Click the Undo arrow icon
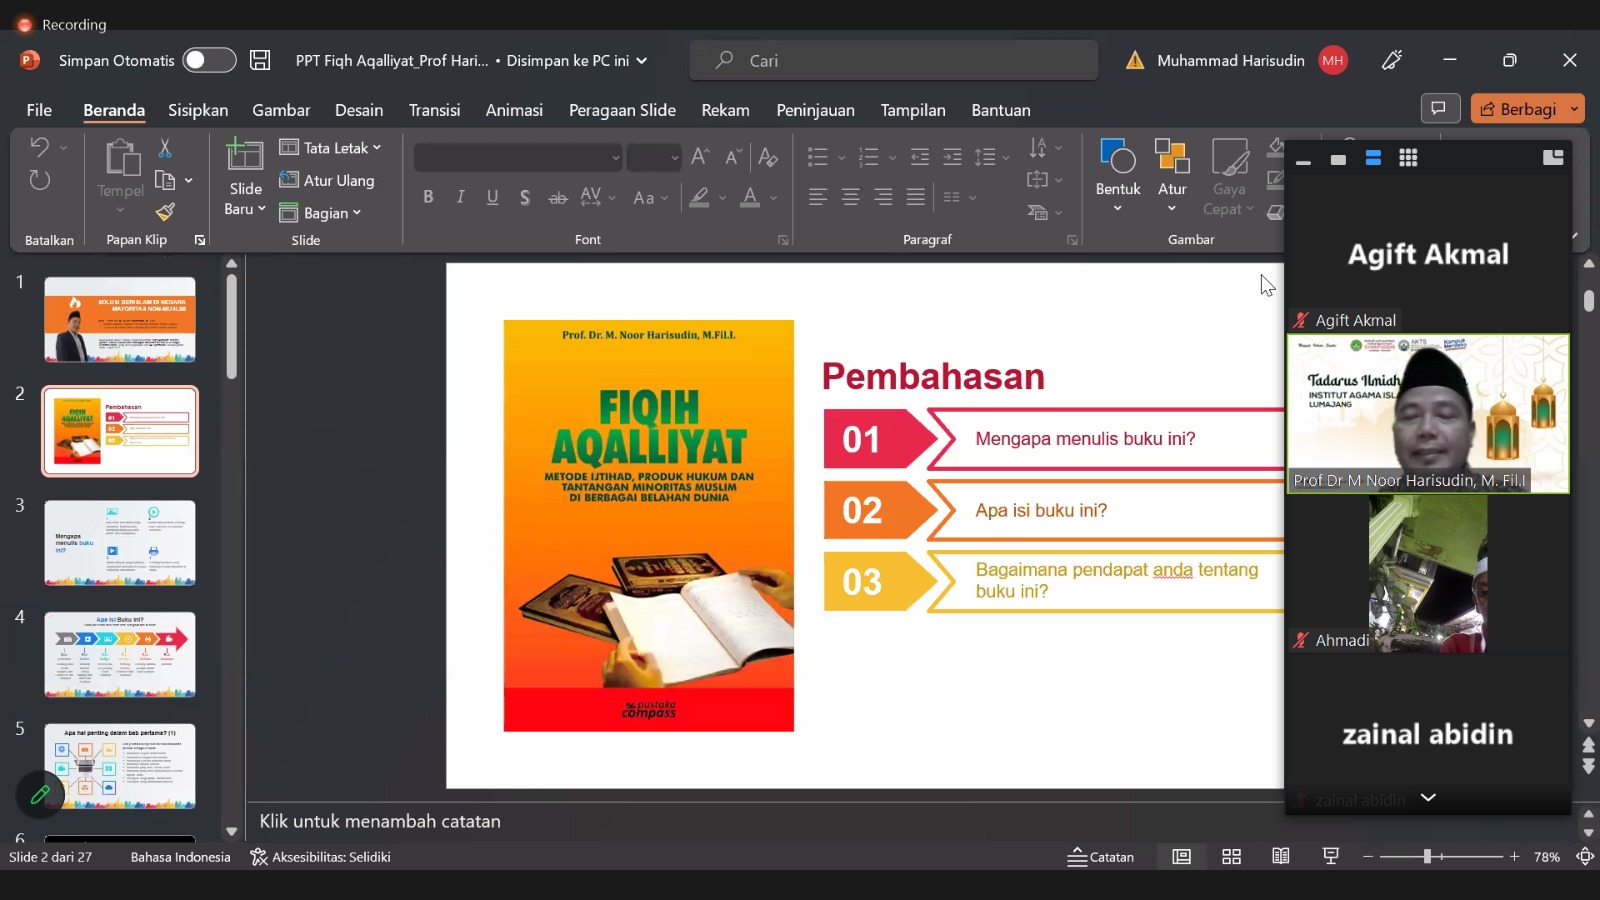1600x900 pixels. coord(39,147)
